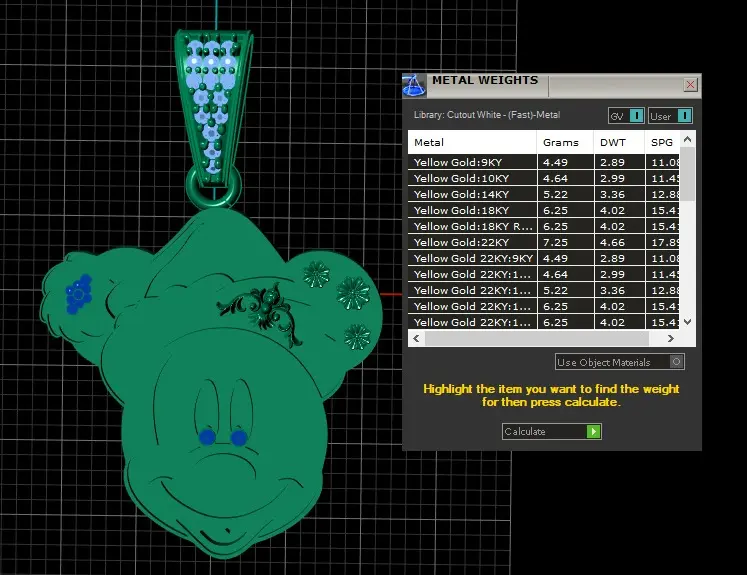Click the horizontal scroll right arrow

point(671,338)
